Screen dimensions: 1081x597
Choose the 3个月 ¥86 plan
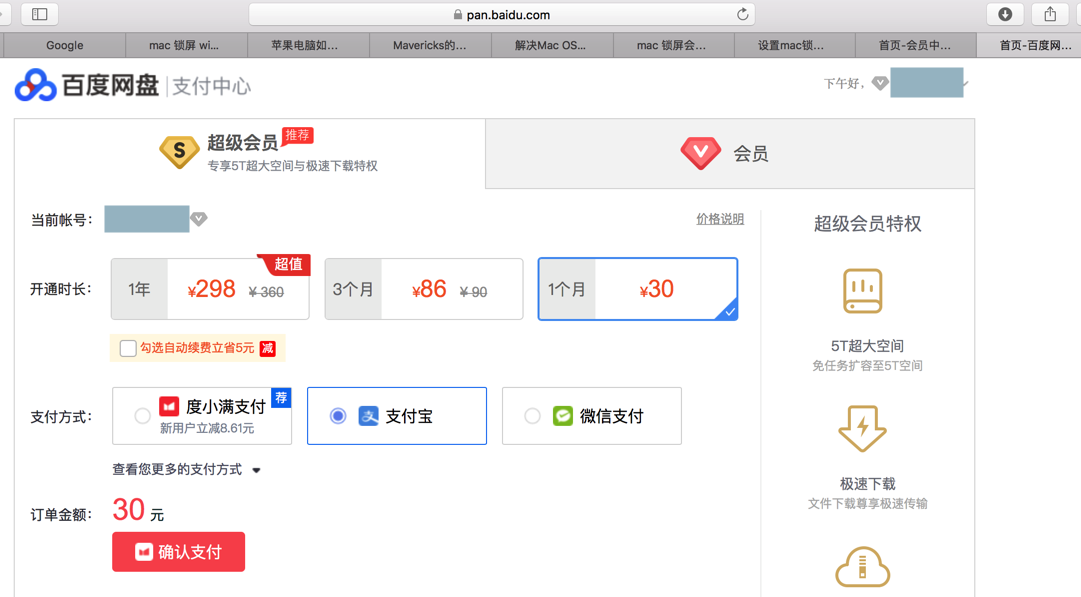click(424, 289)
